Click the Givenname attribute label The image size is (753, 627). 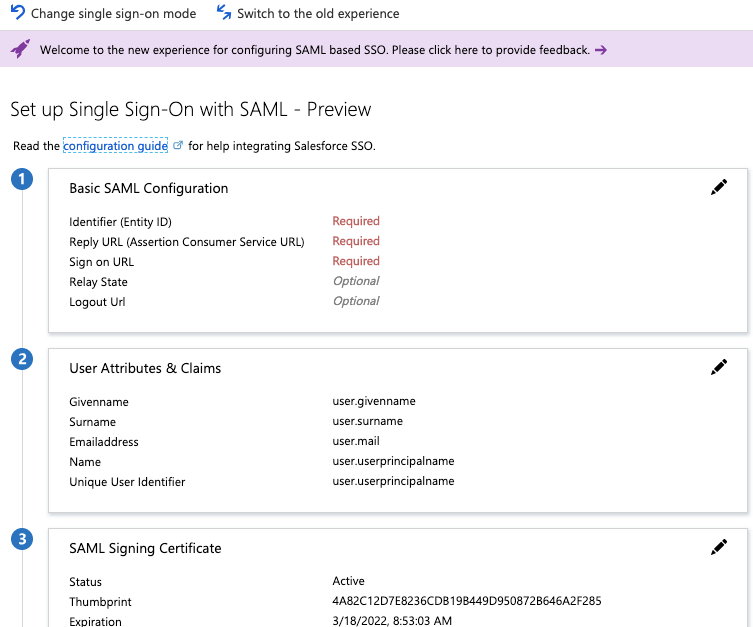click(99, 402)
